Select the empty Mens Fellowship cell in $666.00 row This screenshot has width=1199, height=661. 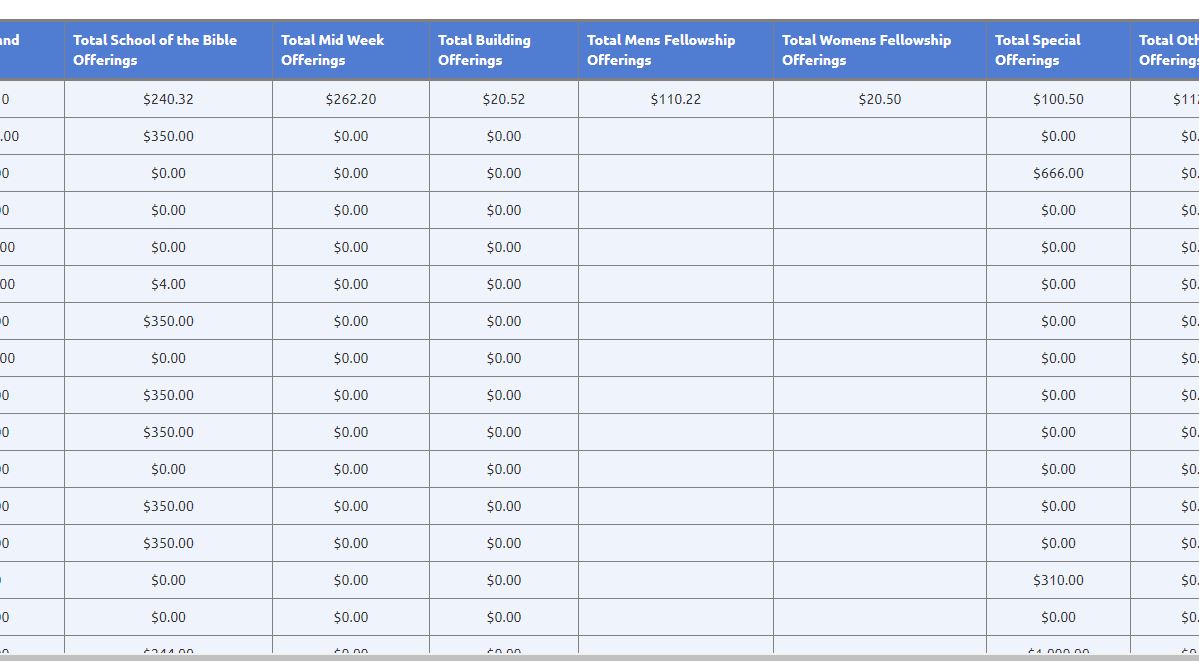675,173
